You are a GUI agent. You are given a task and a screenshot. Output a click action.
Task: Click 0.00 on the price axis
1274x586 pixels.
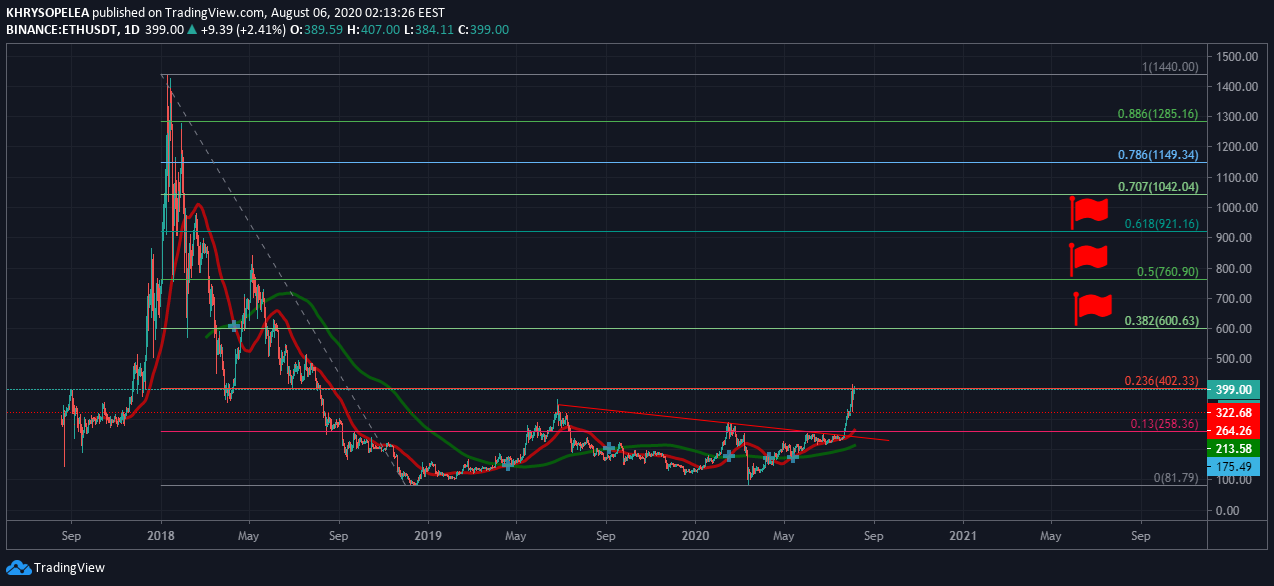coord(1230,511)
